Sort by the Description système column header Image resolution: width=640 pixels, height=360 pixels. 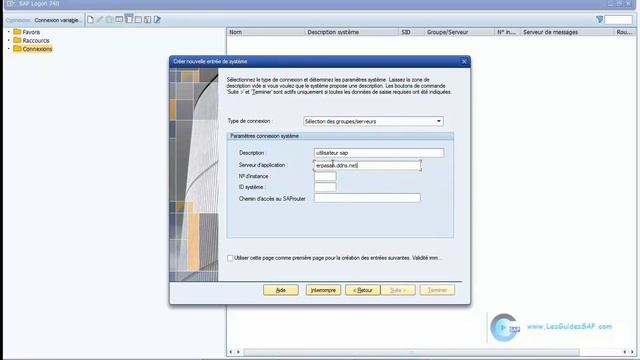351,32
